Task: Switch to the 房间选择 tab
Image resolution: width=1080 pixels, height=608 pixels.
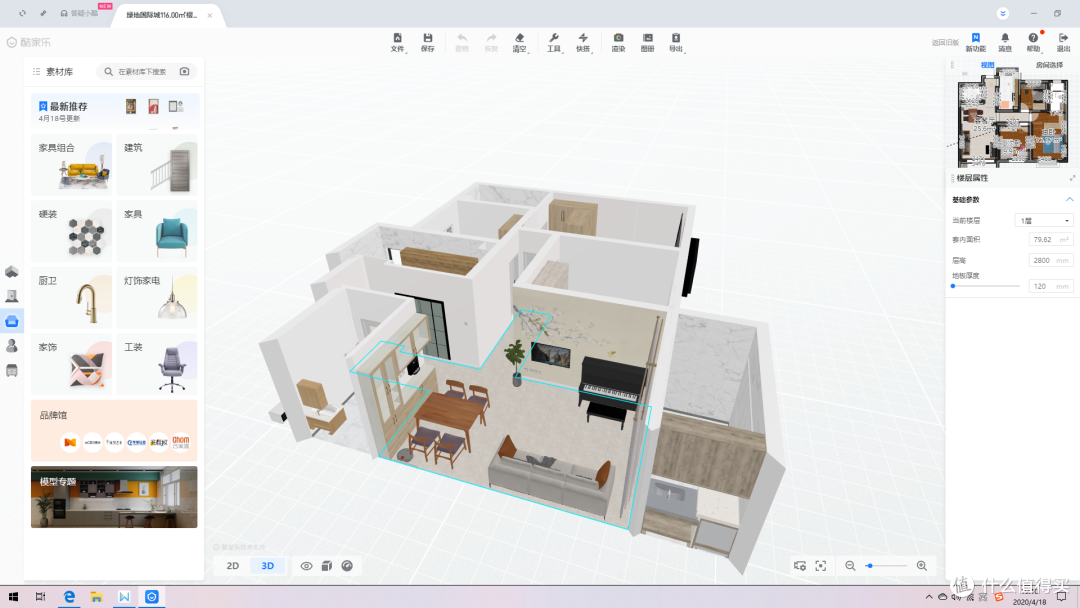Action: pos(1049,65)
